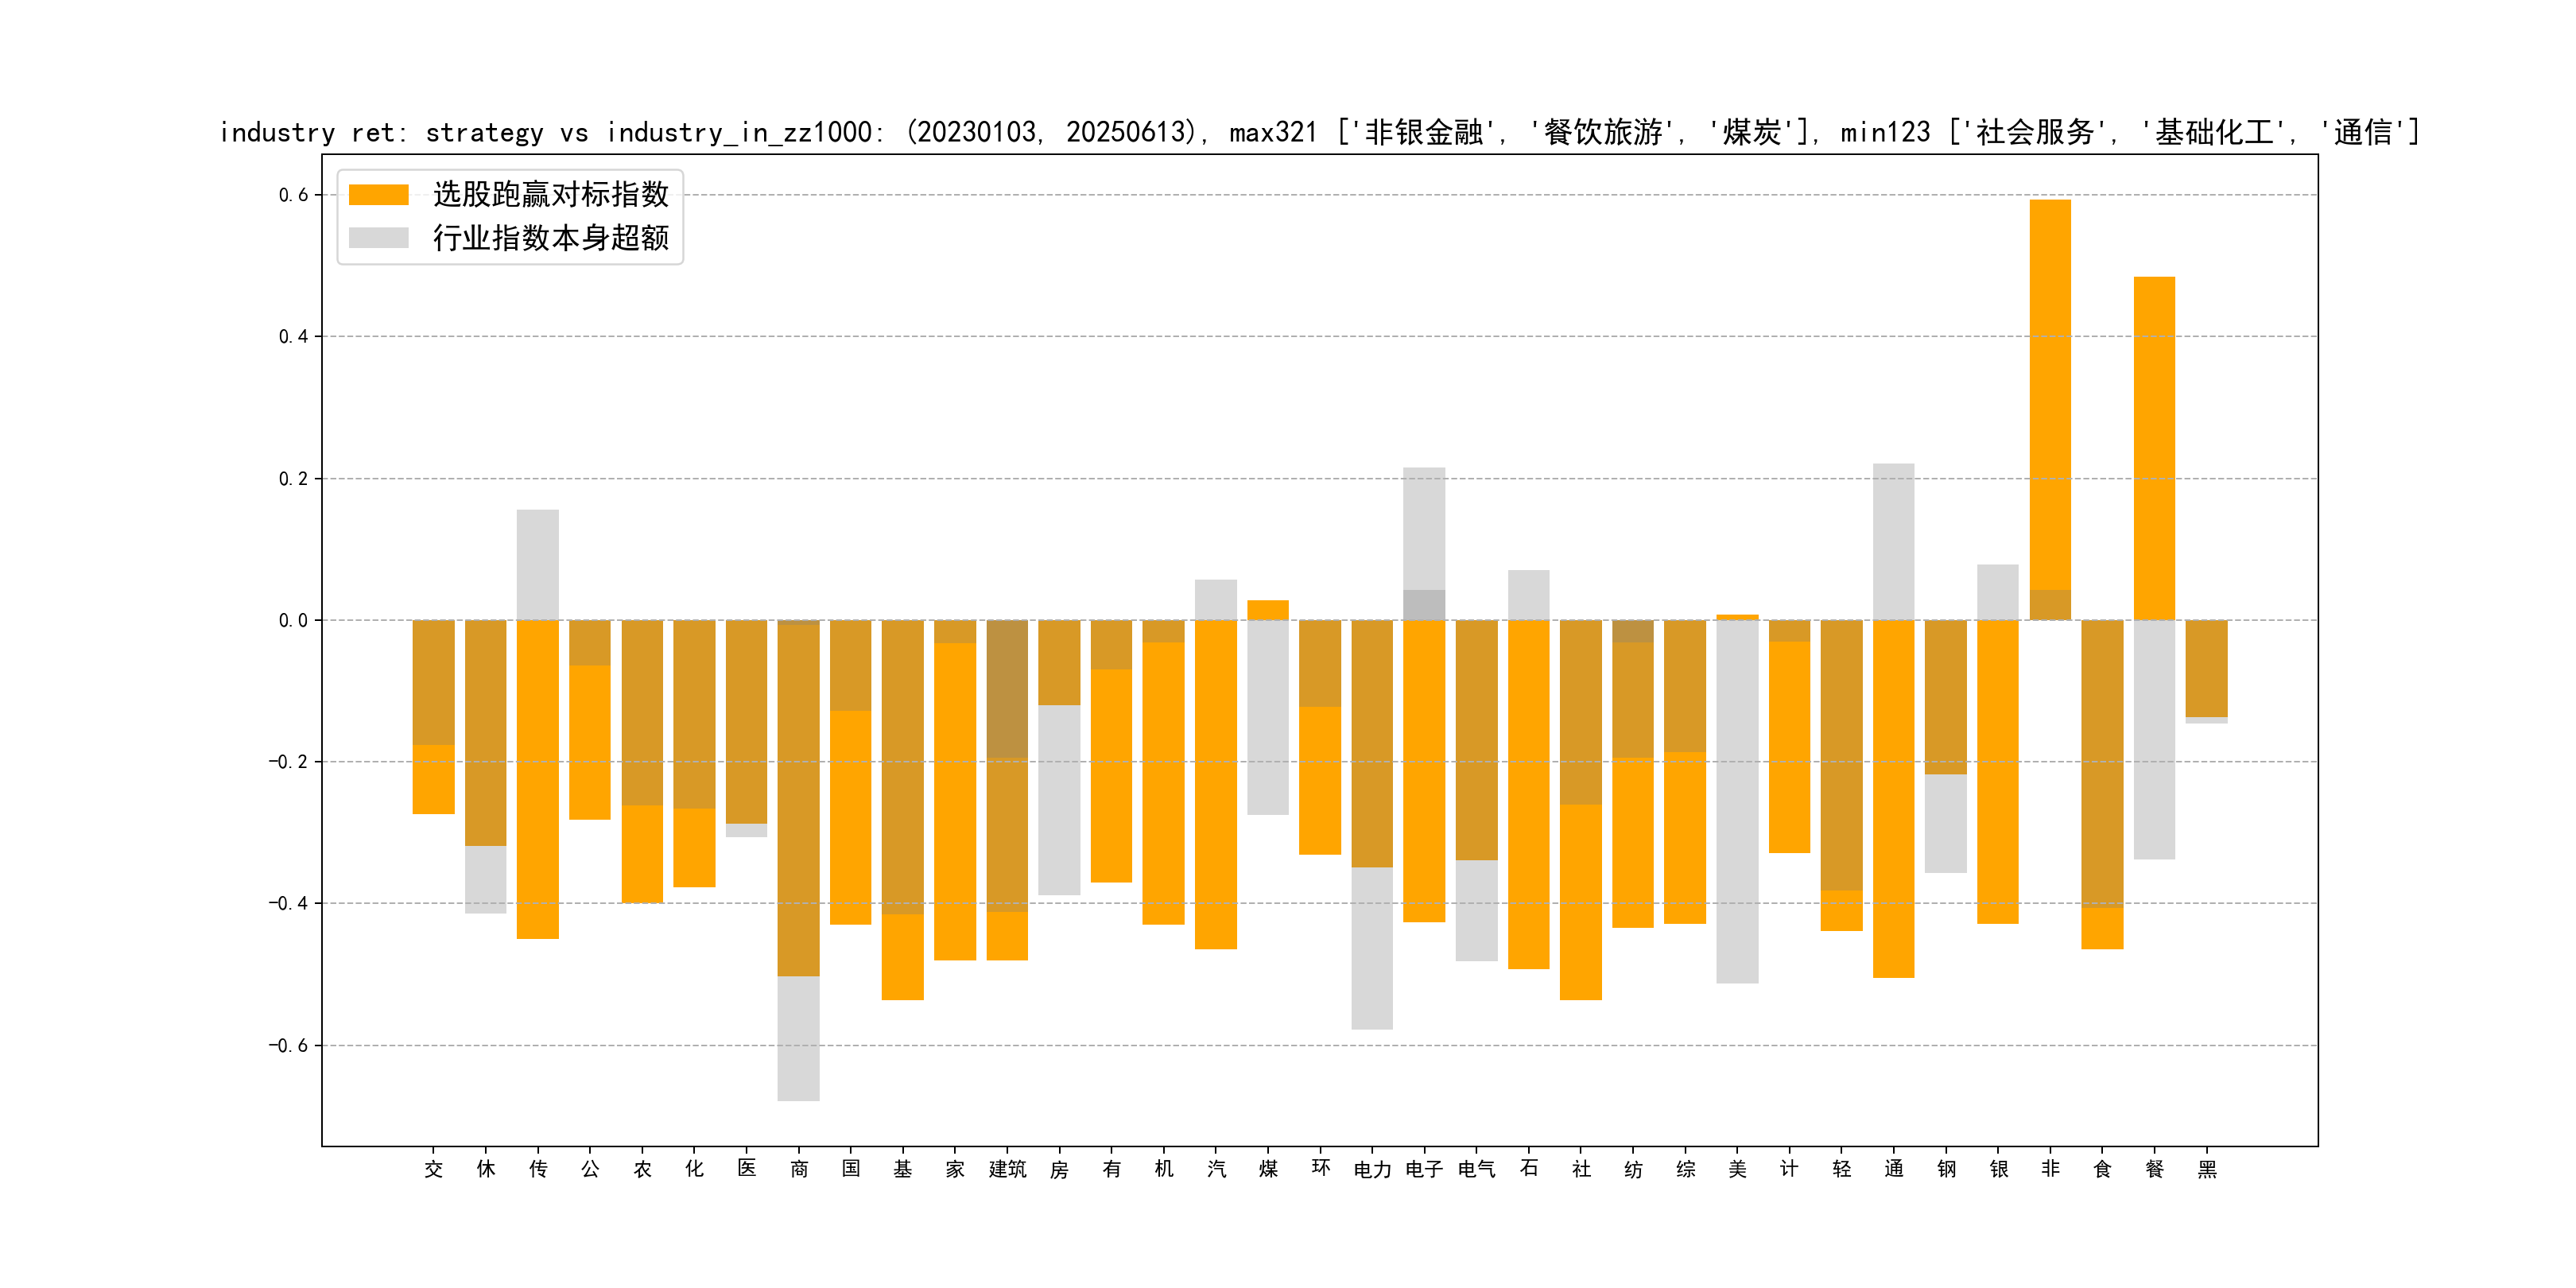Click the small orange bar above 煤
Screen dimensions: 2576x1288
1268,609
